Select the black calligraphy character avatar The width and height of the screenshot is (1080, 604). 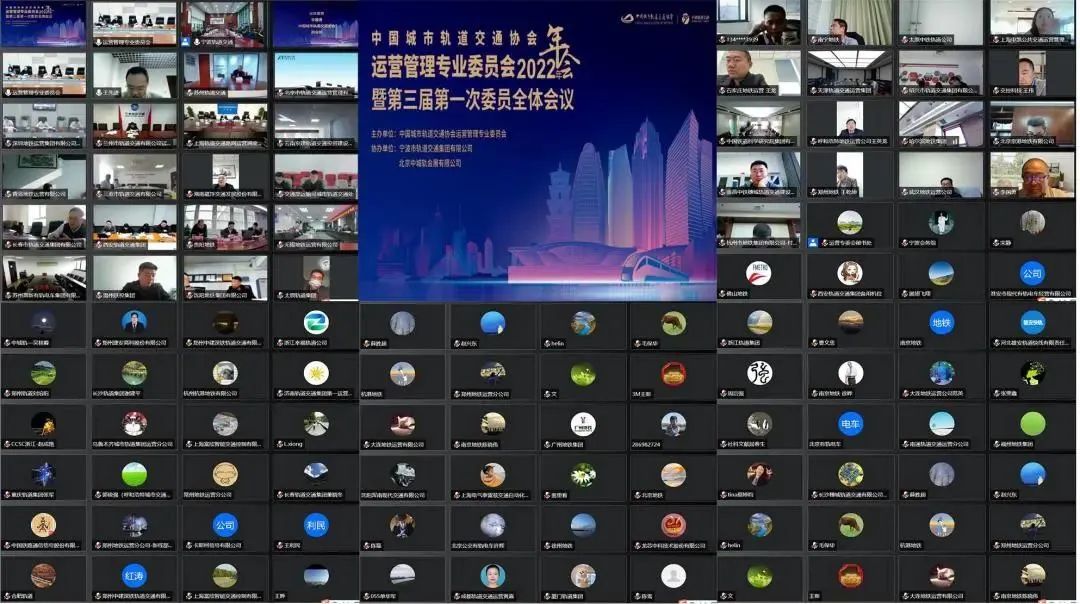pos(759,373)
